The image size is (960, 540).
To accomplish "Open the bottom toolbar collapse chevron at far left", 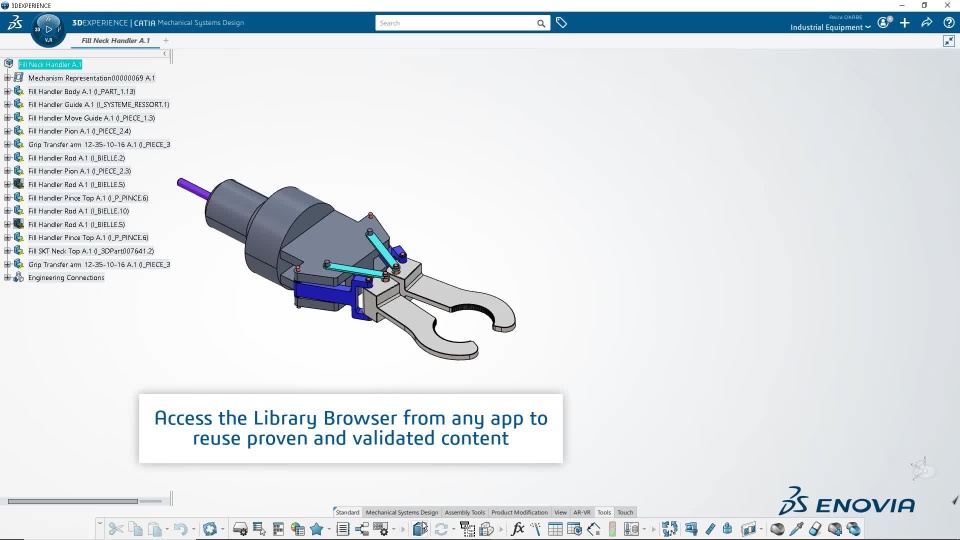I will coord(99,522).
